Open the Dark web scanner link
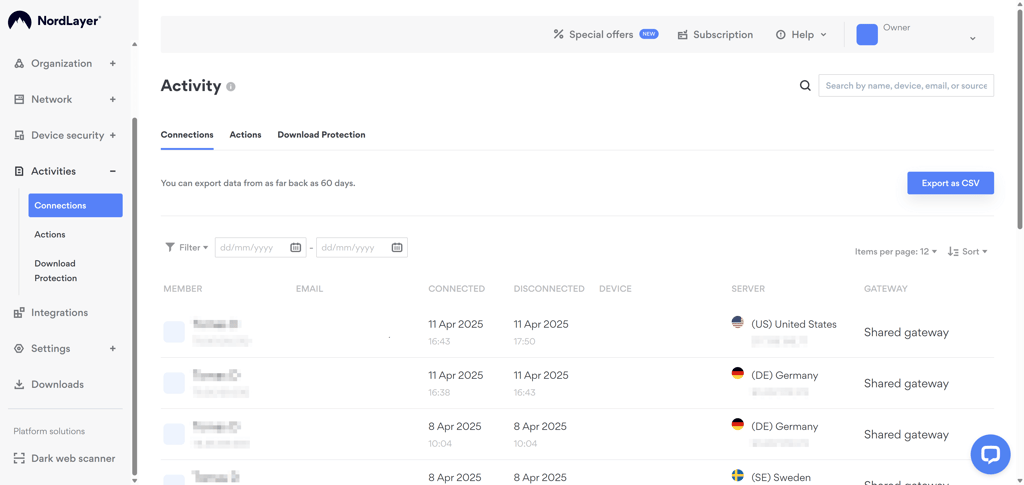 (73, 458)
